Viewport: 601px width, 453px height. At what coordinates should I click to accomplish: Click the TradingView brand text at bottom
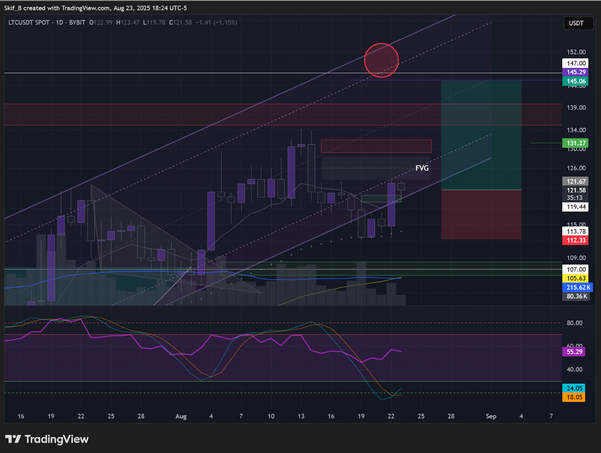click(x=61, y=438)
